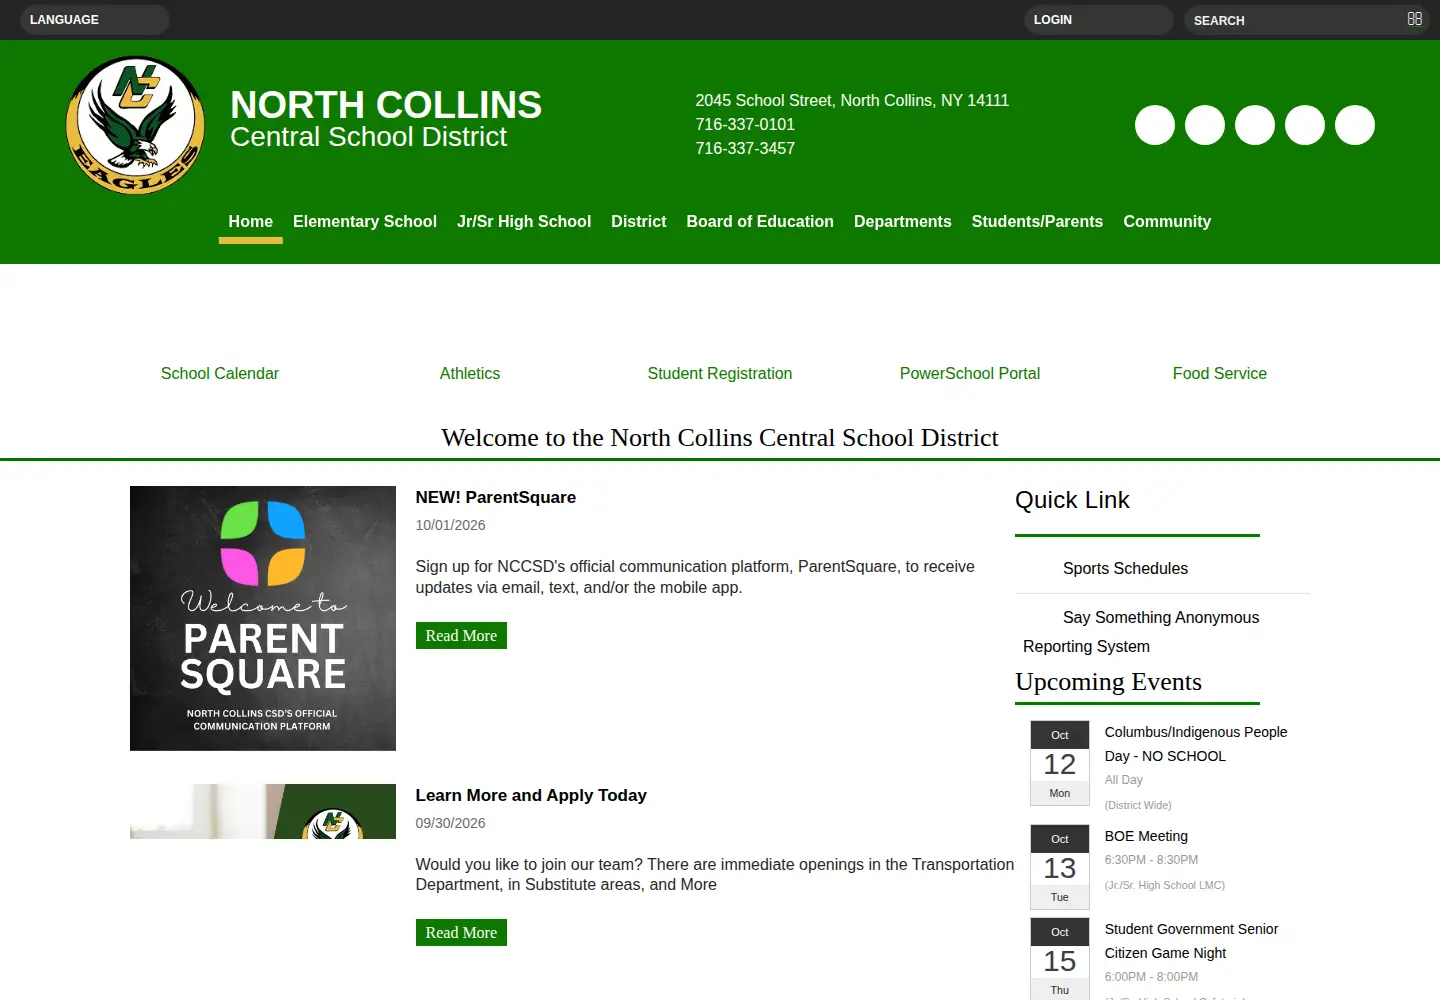The height and width of the screenshot is (1000, 1440).
Task: Open the Elementary School menu
Action: click(x=365, y=222)
